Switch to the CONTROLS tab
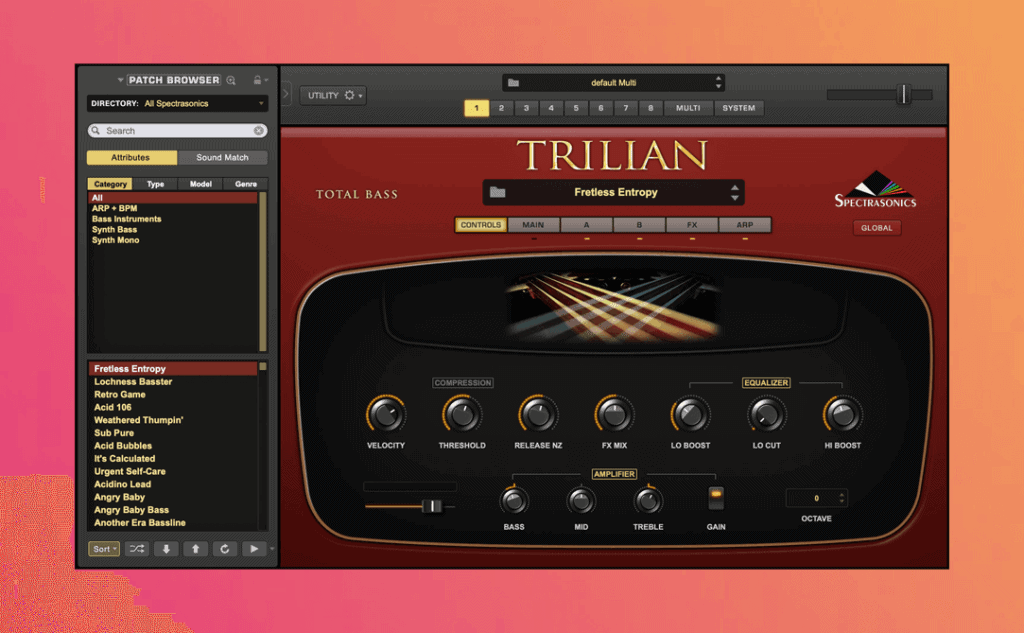This screenshot has height=633, width=1024. pyautogui.click(x=481, y=225)
